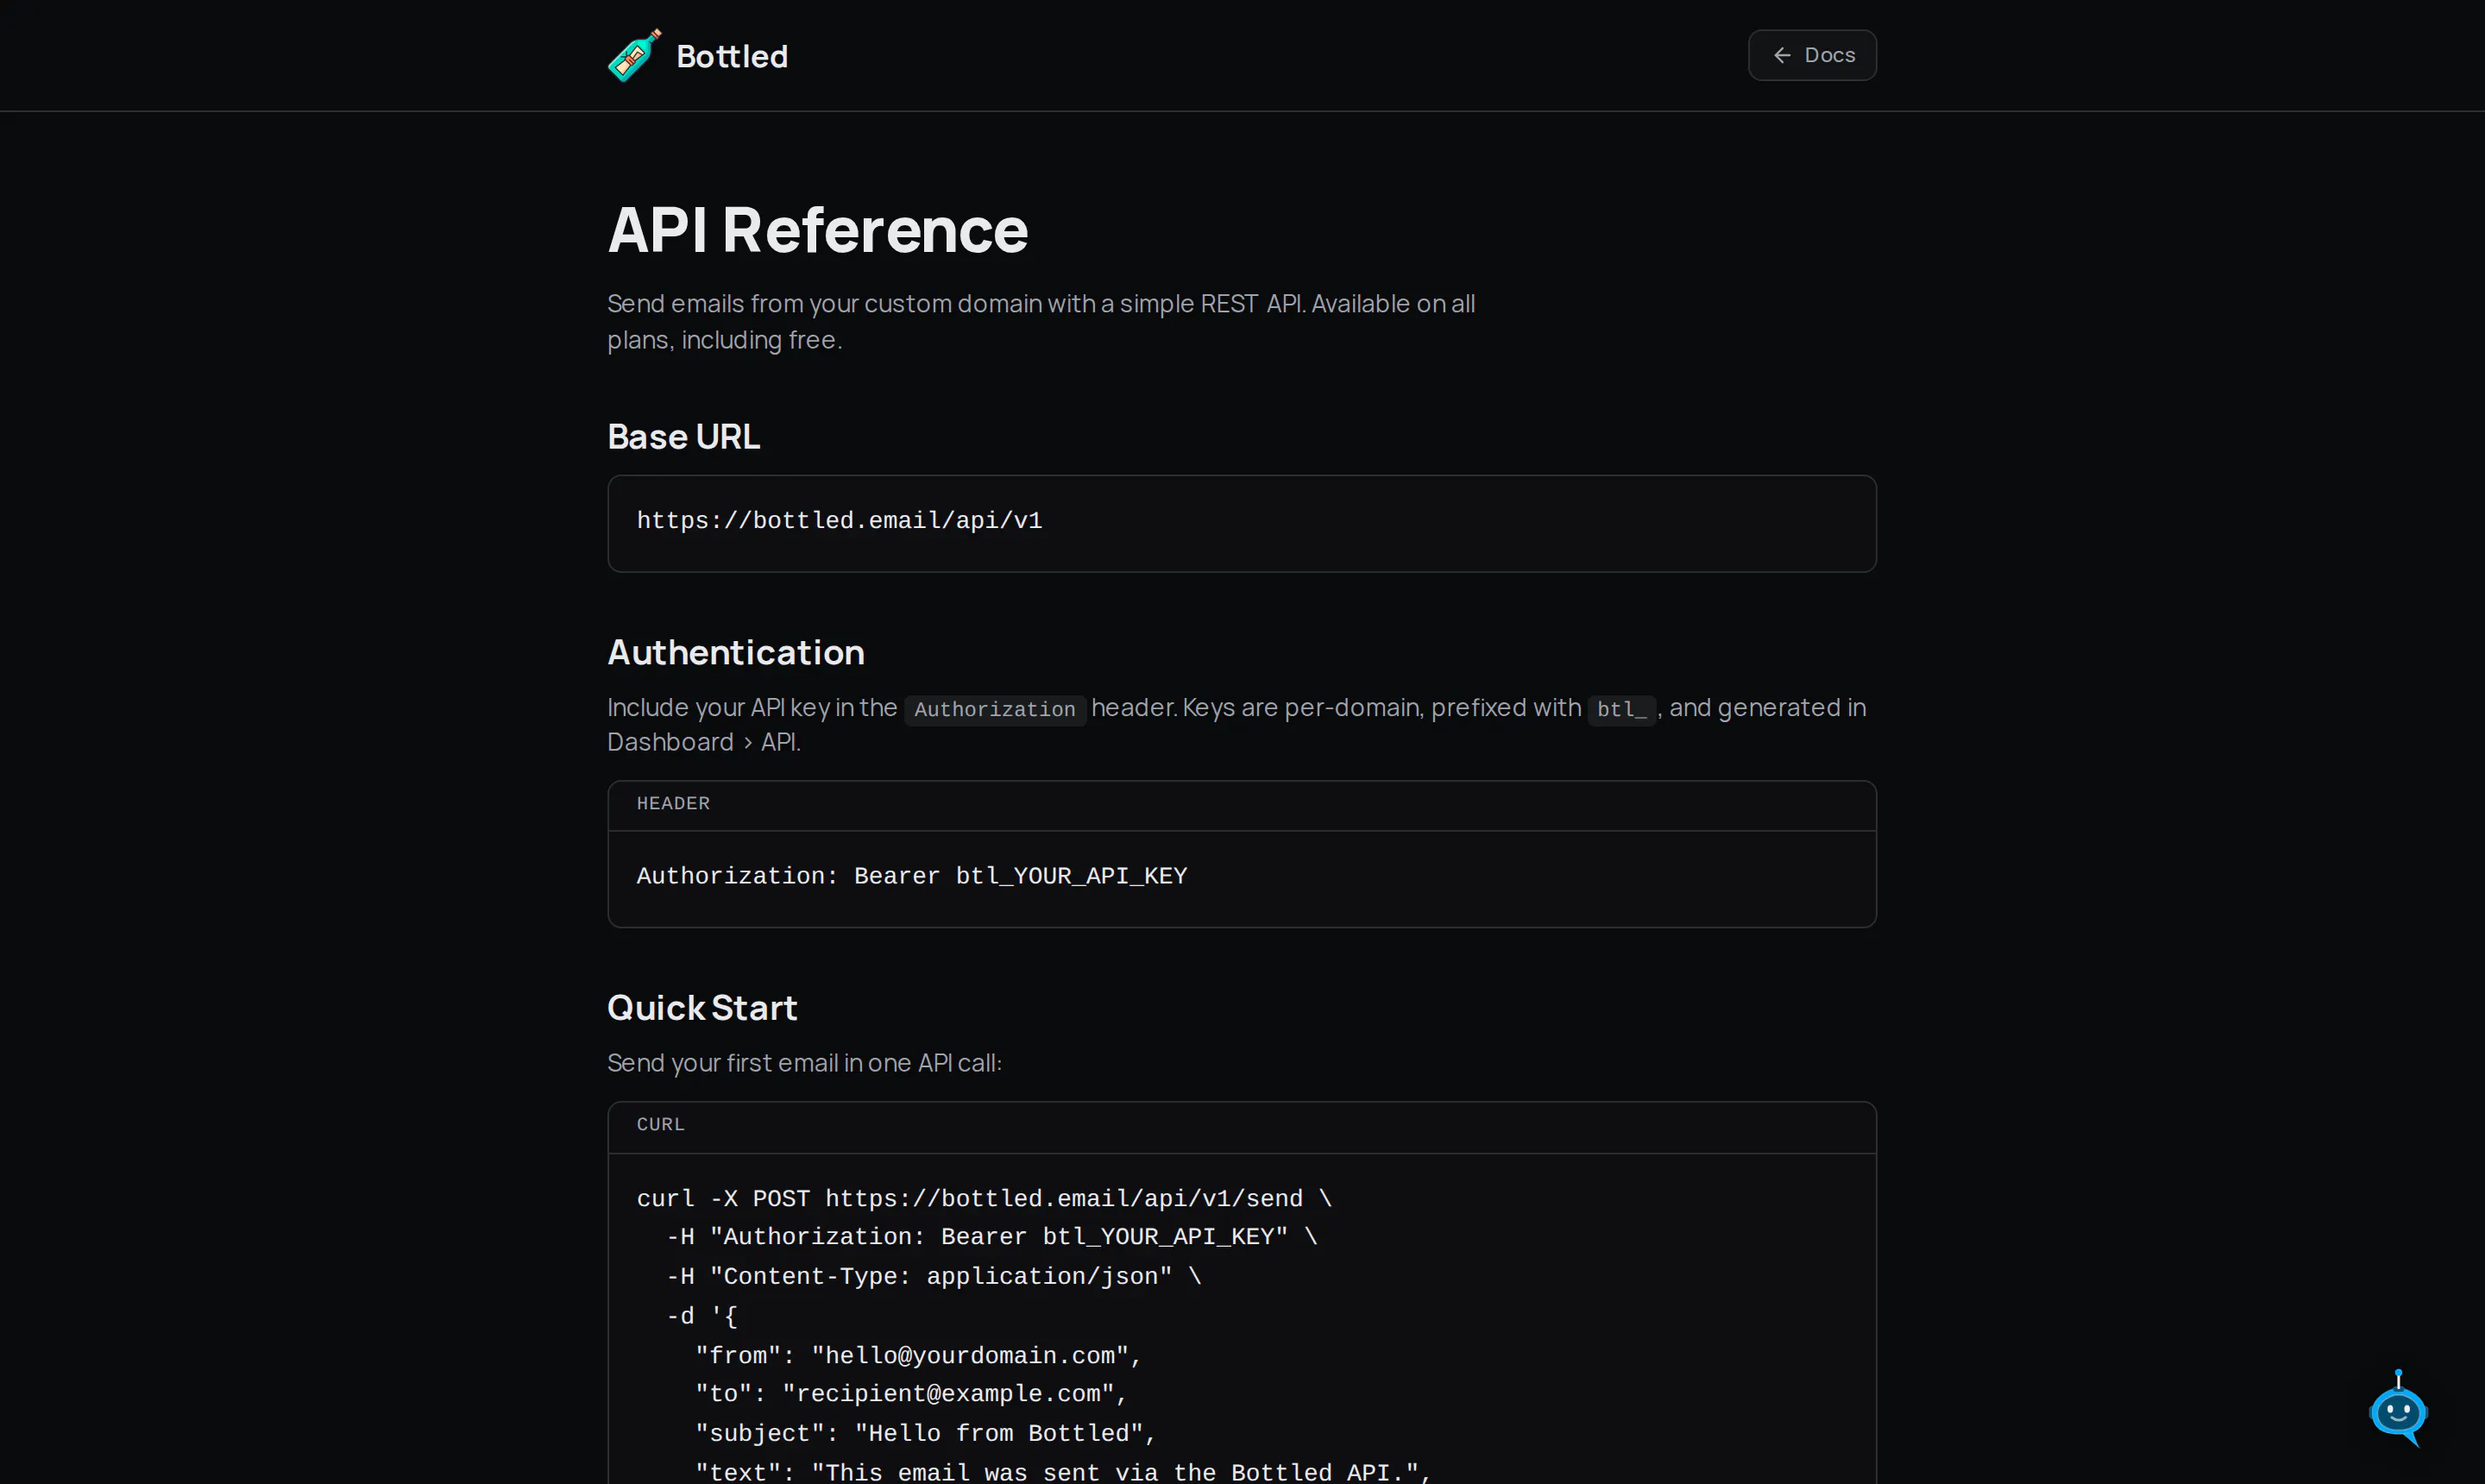Click the '-H "Authorization: Bearer btl_YOUR_API_KEY"' curl line
This screenshot has width=2485, height=1484.
click(x=992, y=1237)
